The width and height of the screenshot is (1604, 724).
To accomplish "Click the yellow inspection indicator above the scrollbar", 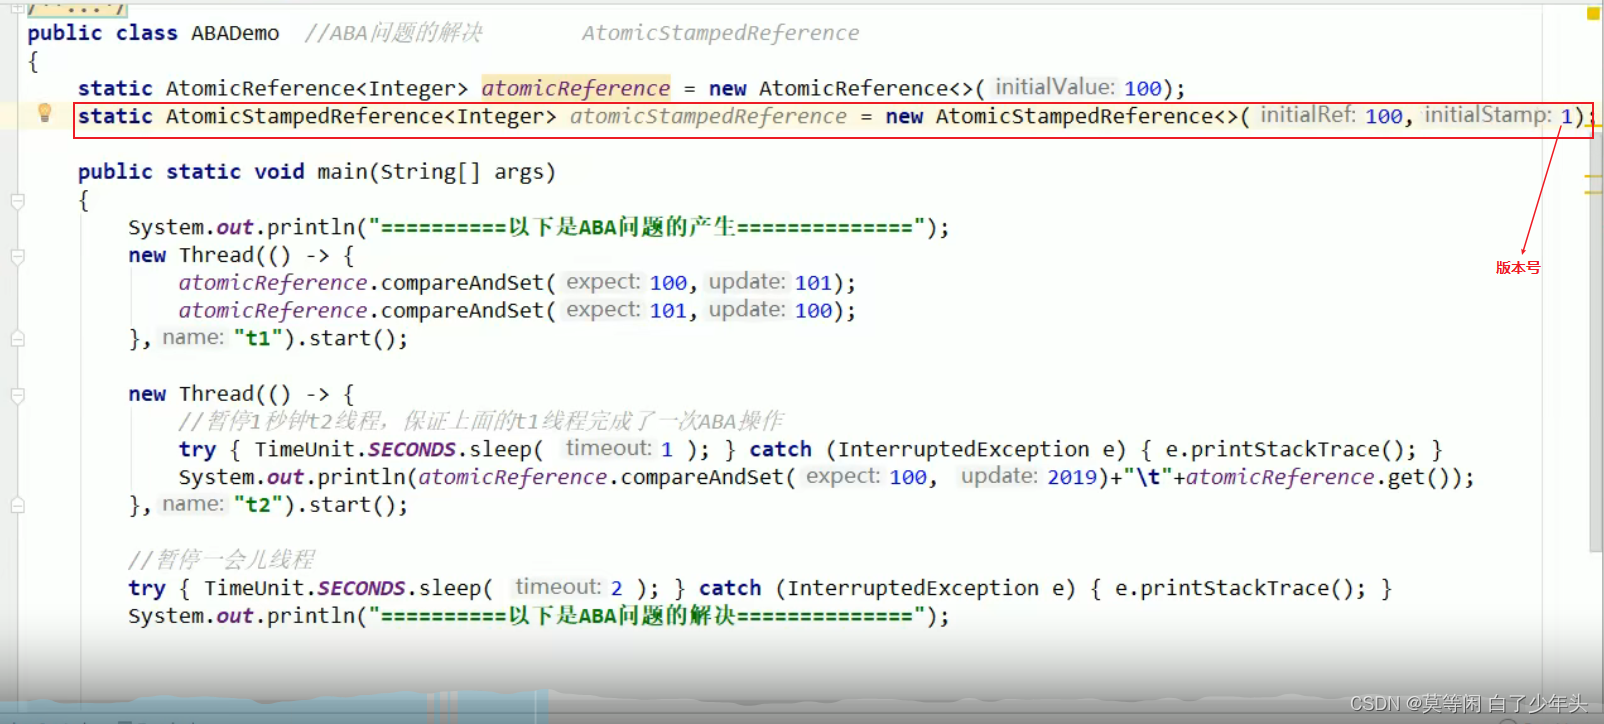I will (1593, 13).
